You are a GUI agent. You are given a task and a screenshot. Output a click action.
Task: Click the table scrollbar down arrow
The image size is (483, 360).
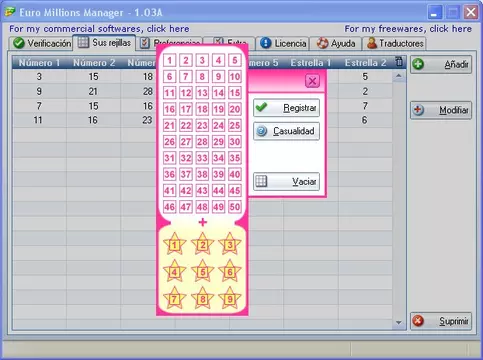[399, 322]
